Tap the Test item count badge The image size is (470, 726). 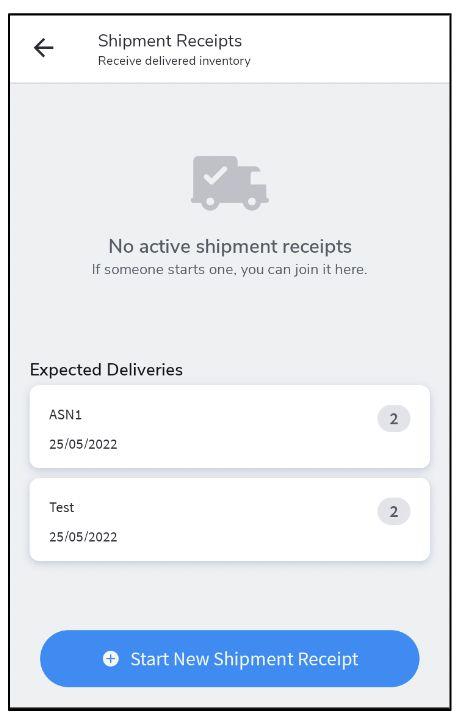point(394,512)
